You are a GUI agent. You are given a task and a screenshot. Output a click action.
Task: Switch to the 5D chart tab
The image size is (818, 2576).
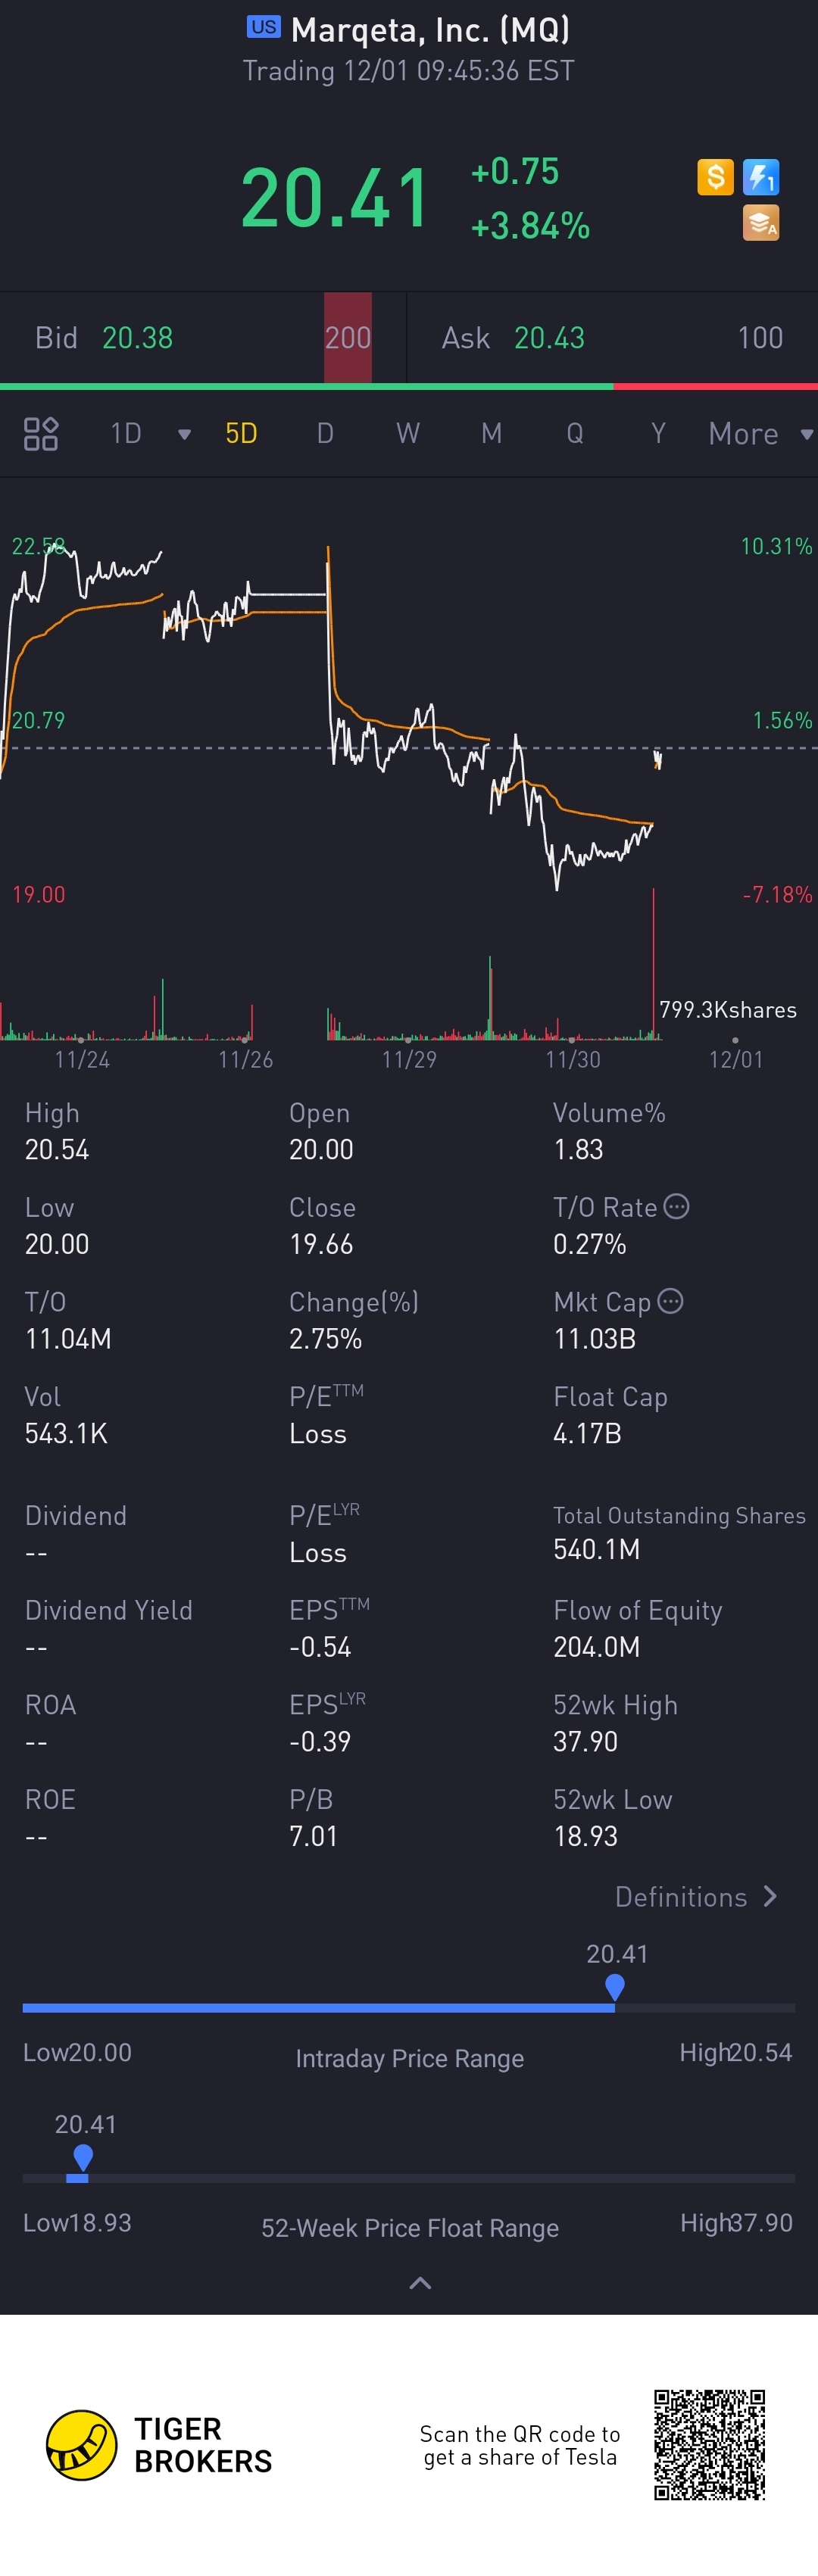[x=242, y=434]
